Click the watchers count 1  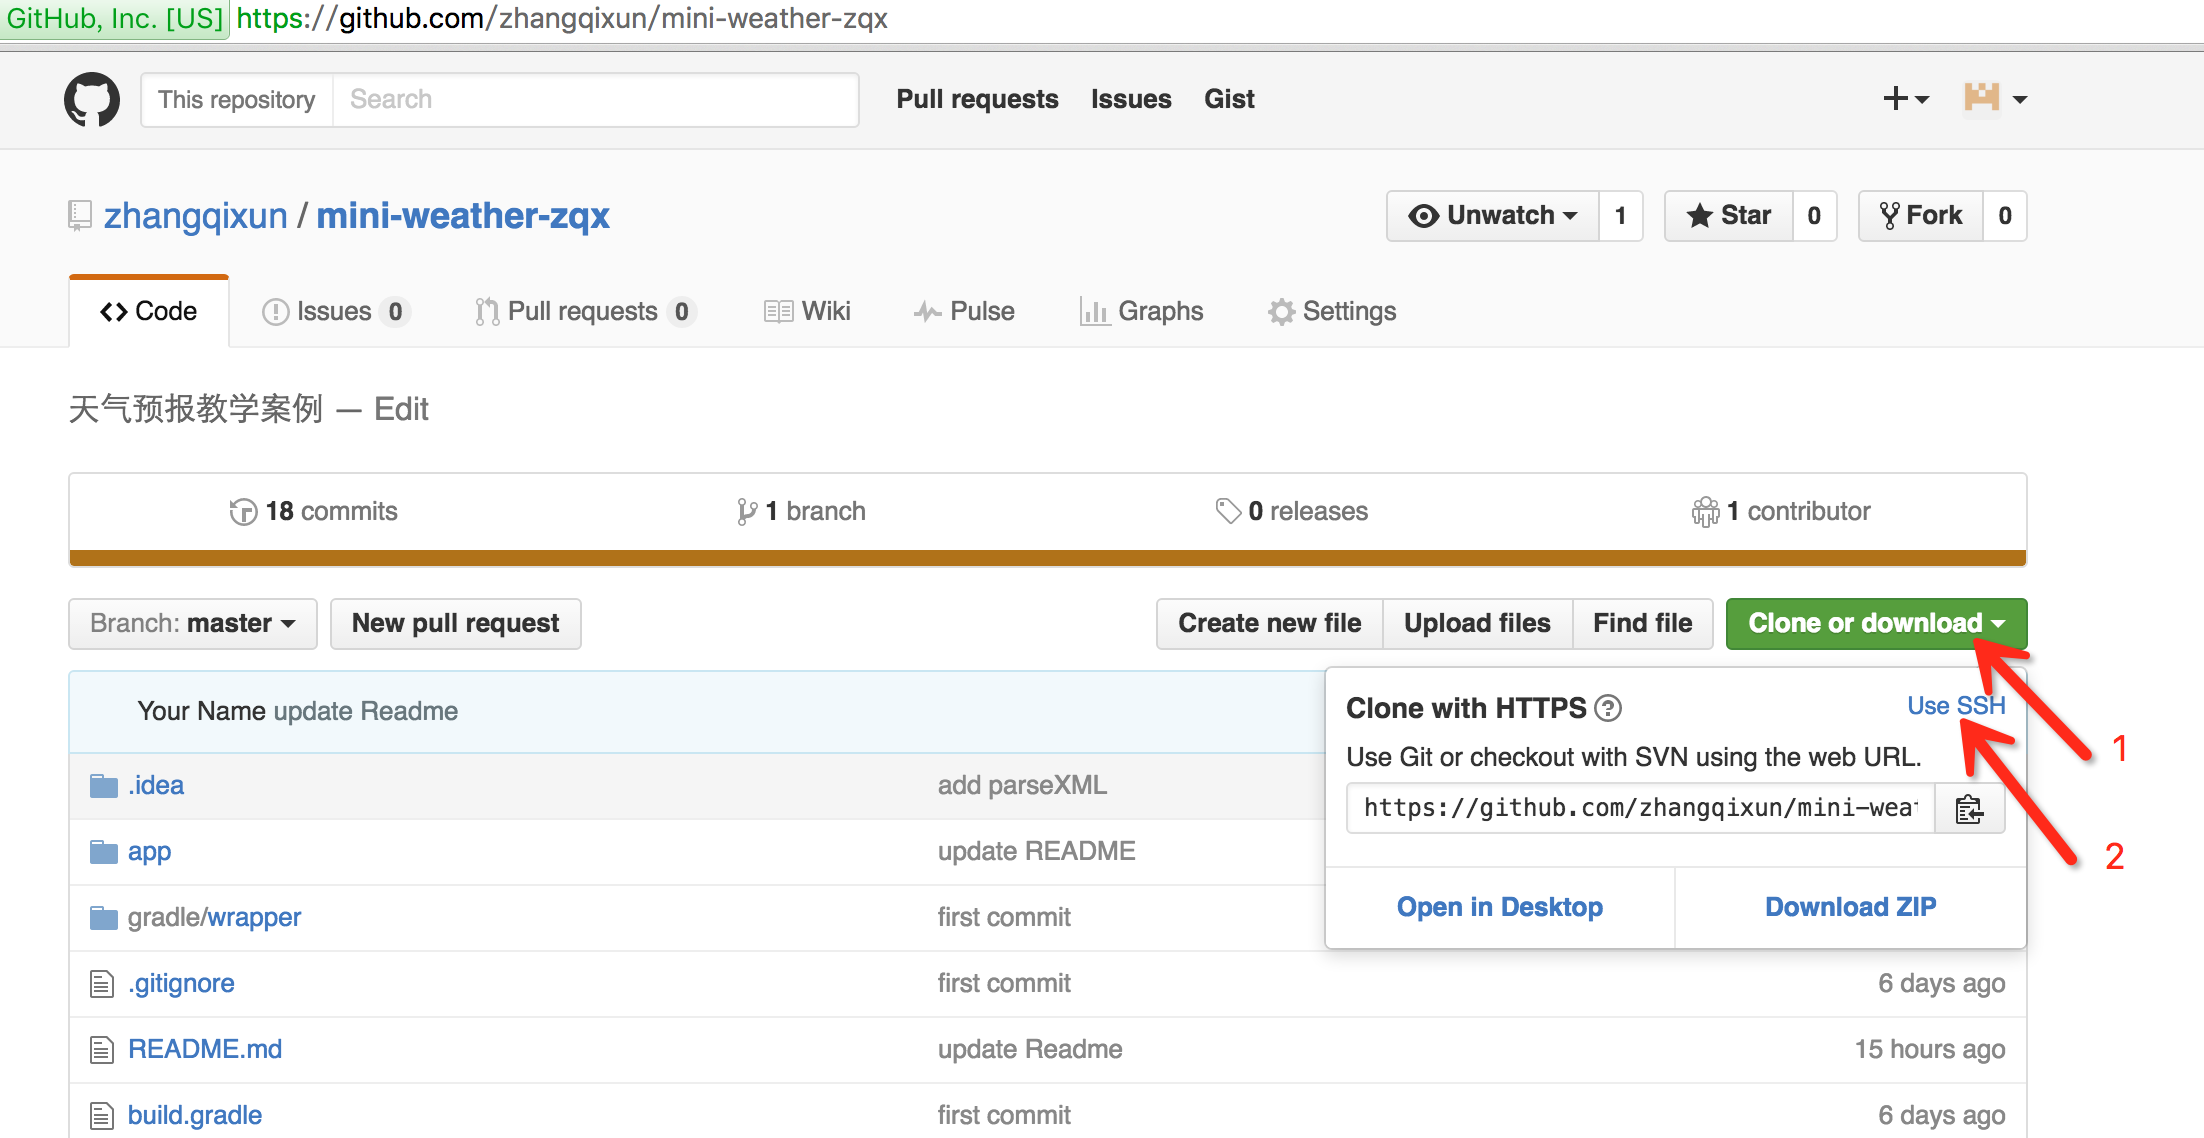pyautogui.click(x=1621, y=216)
